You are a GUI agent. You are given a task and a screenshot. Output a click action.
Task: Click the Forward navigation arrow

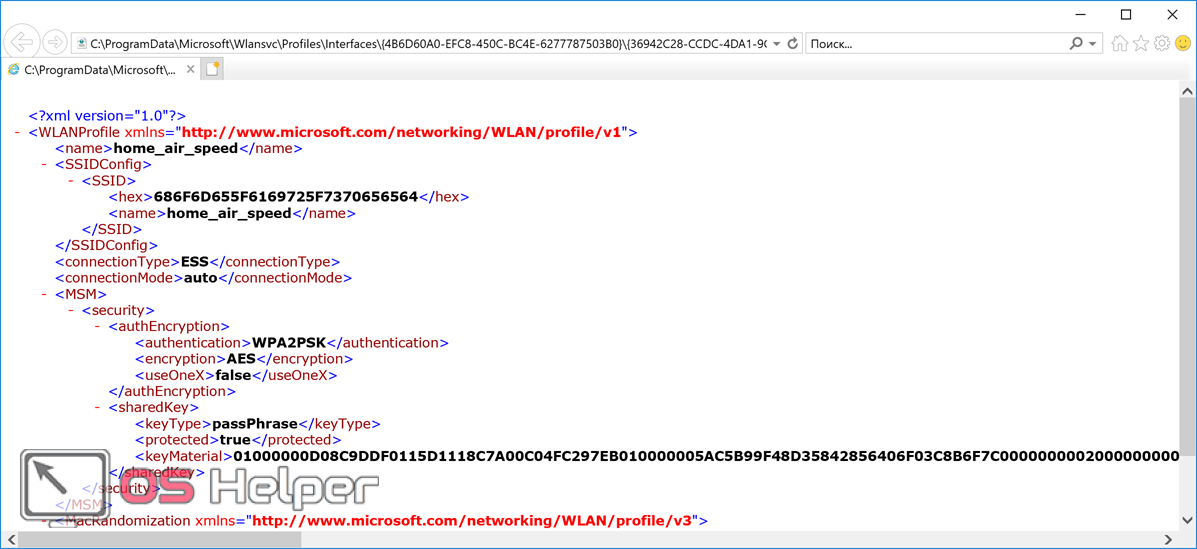click(x=56, y=43)
